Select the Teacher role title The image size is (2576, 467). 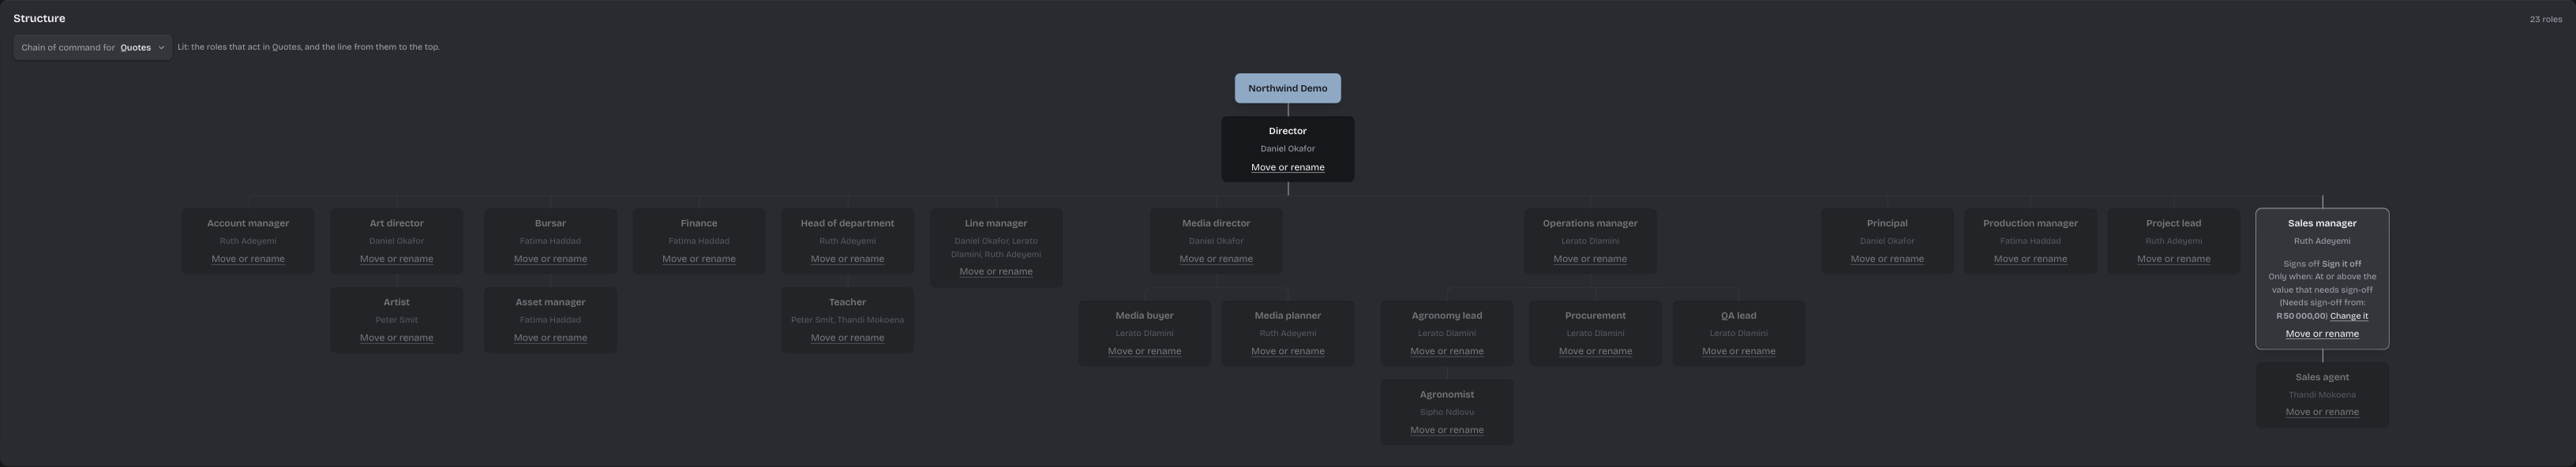click(x=847, y=302)
